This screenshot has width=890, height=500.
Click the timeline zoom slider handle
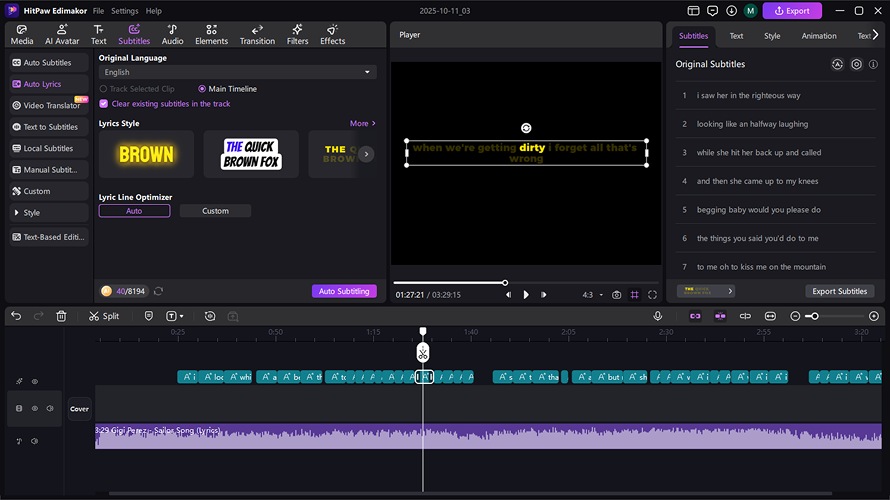[814, 316]
